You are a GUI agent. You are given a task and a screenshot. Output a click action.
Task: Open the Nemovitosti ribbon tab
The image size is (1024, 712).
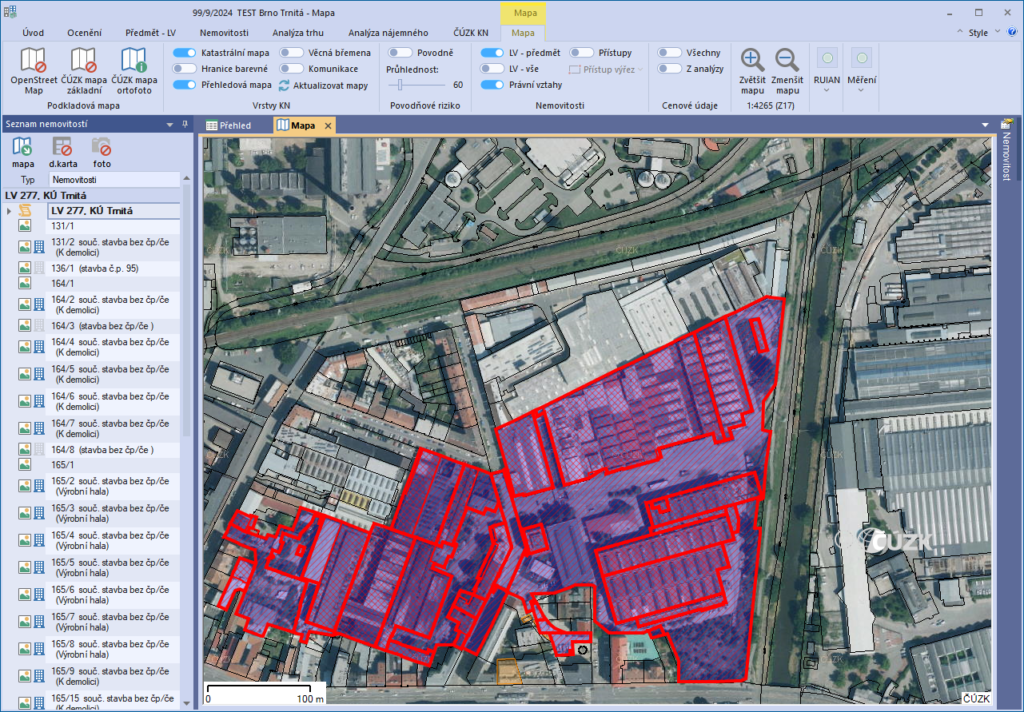[x=224, y=33]
